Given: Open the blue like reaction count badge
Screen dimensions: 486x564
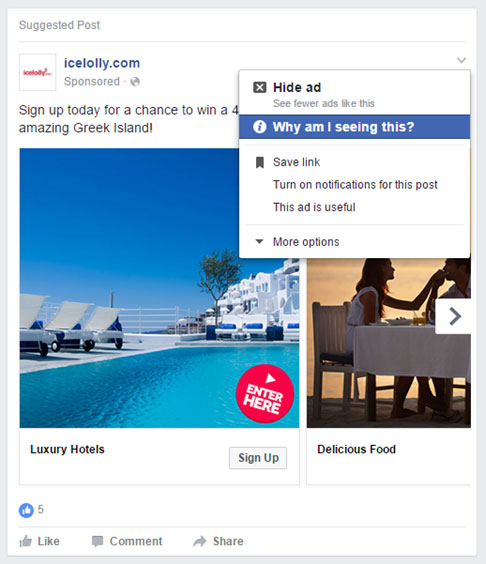Looking at the screenshot, I should click(x=26, y=510).
